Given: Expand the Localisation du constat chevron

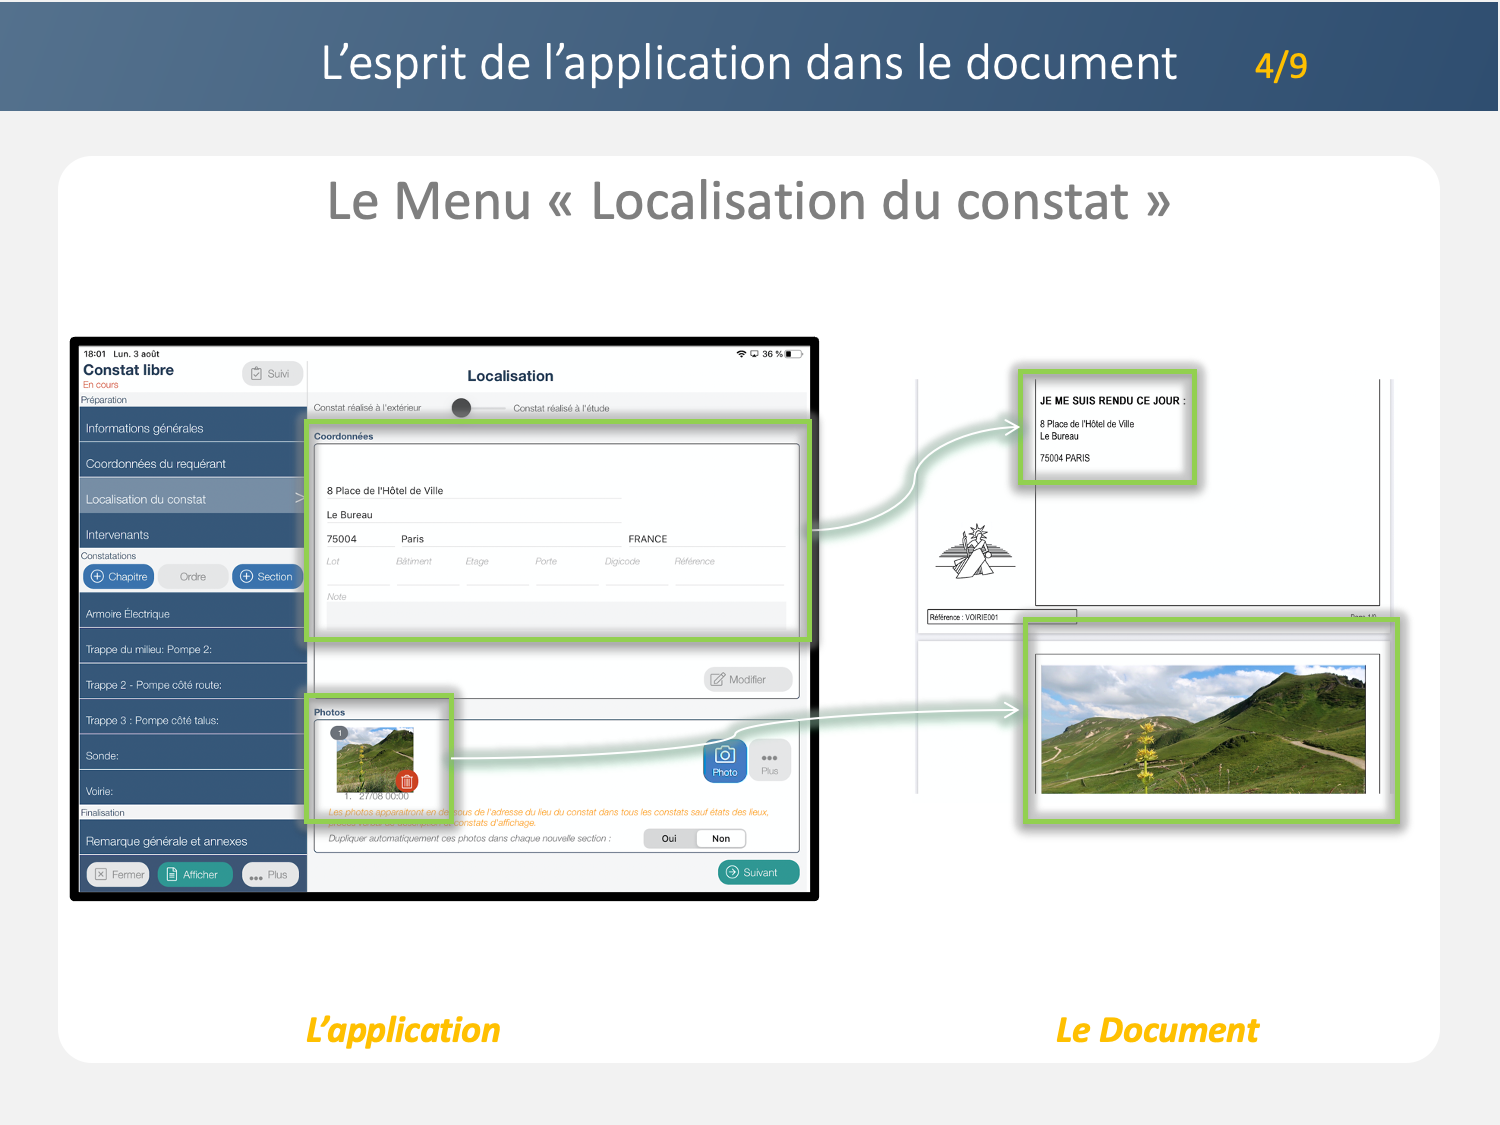Looking at the screenshot, I should click(x=298, y=498).
